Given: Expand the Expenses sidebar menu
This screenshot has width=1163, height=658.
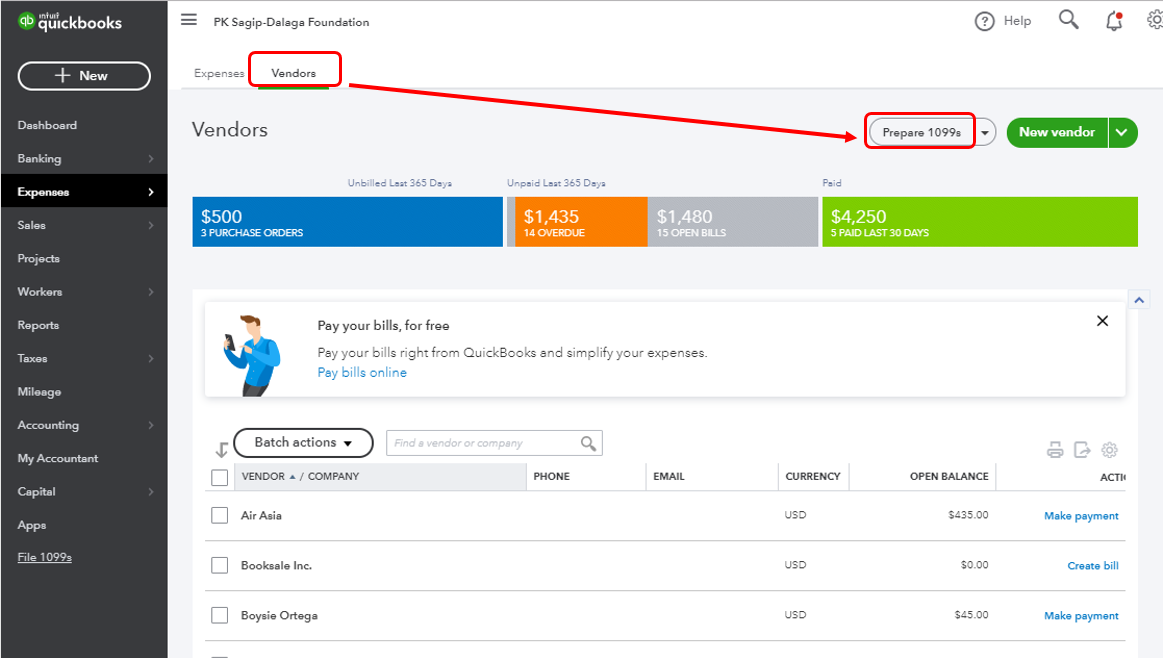Looking at the screenshot, I should pyautogui.click(x=151, y=192).
